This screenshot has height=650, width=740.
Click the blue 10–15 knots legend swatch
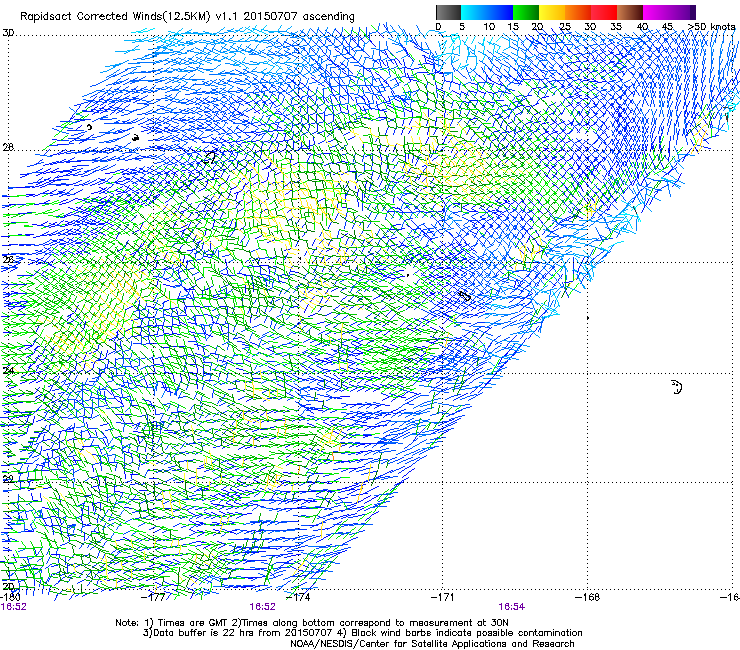[500, 12]
